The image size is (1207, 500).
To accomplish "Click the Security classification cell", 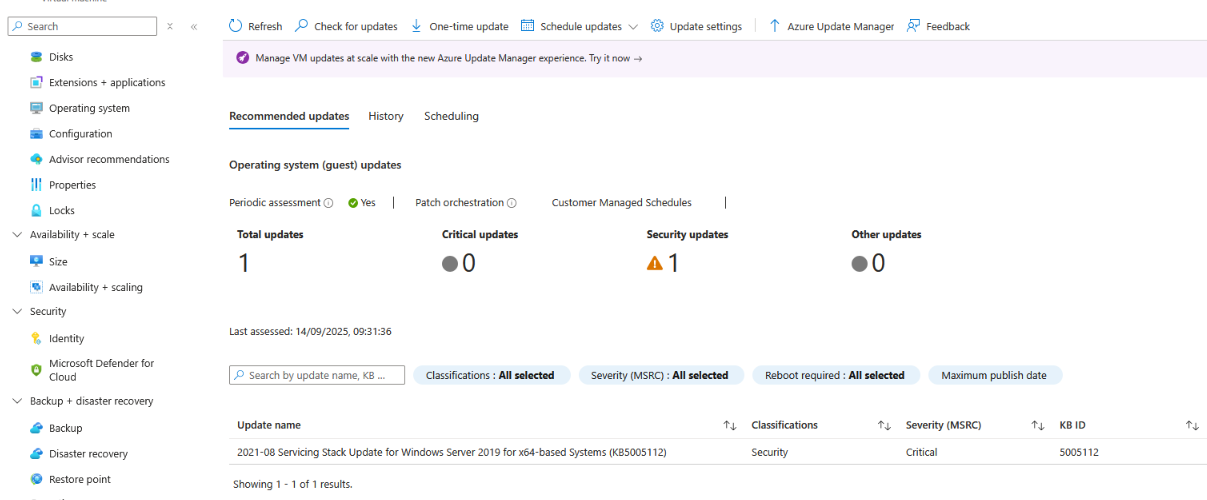I will 769,453.
